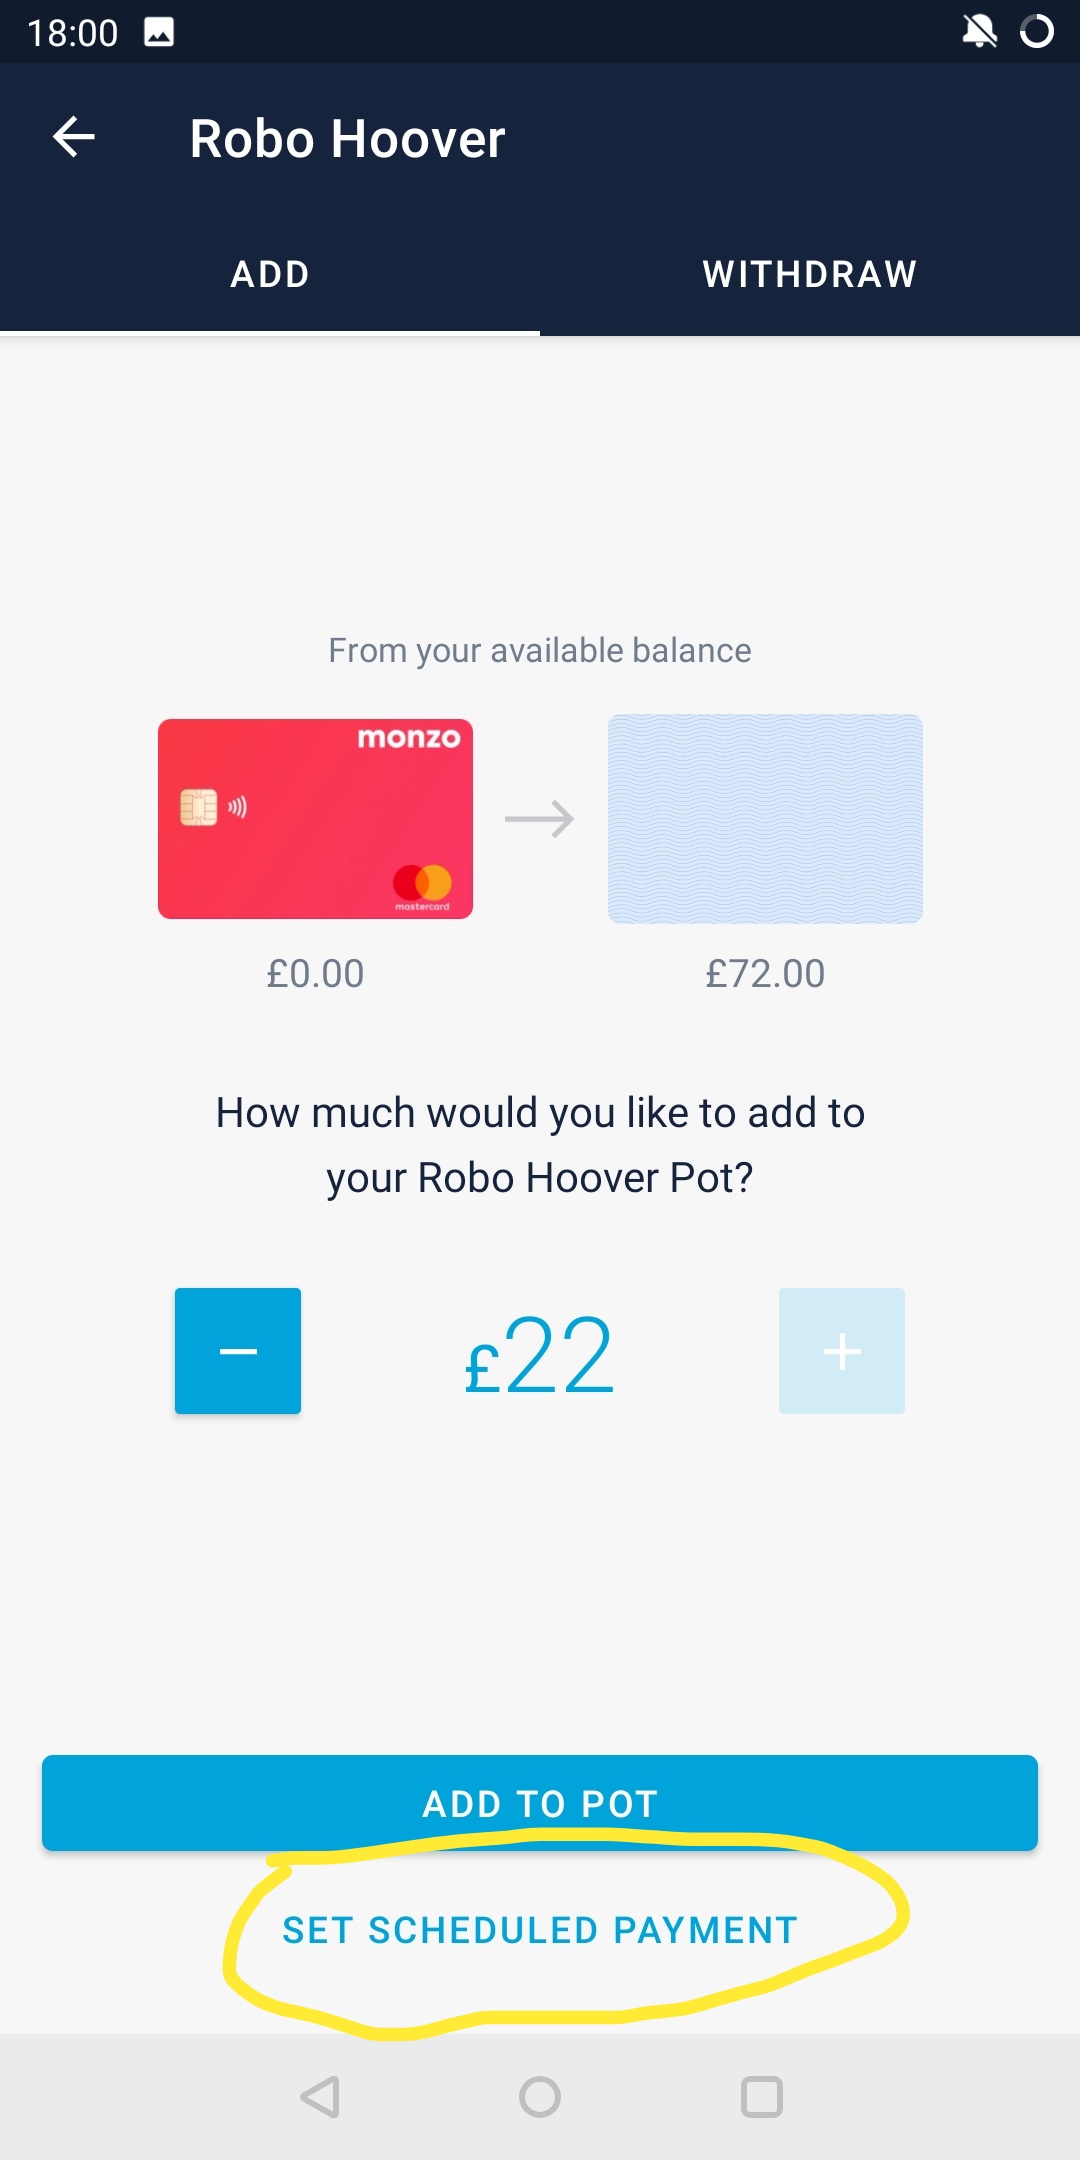1080x2160 pixels.
Task: Tap the Android back navigation triangle
Action: pos(321,2097)
